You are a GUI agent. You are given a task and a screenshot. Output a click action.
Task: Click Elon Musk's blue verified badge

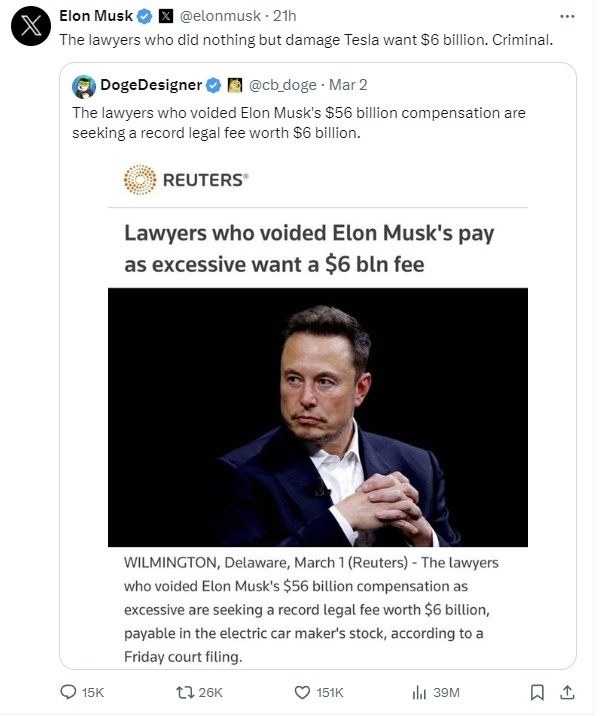pos(146,17)
